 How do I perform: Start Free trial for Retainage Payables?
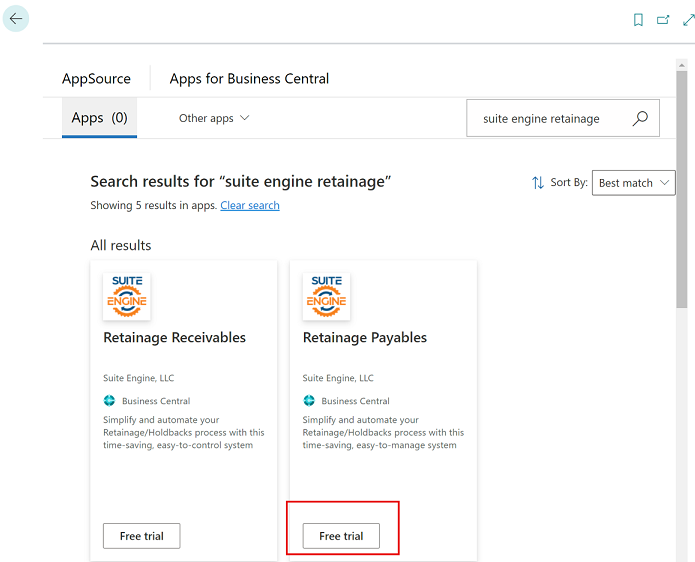point(341,536)
